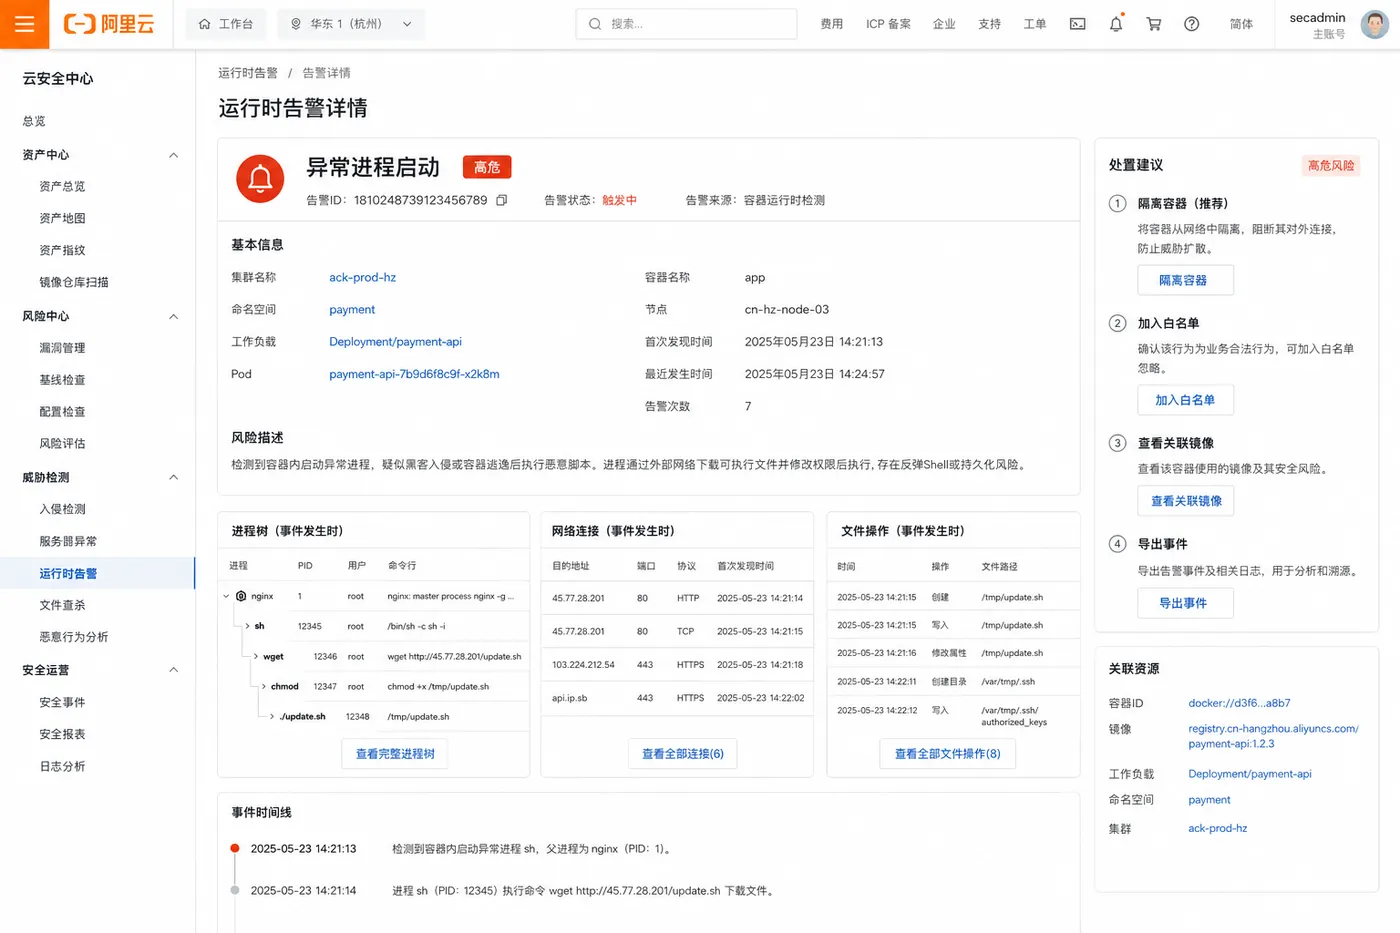The height and width of the screenshot is (933, 1400).
Task: Click 查看完整进程树 button
Action: 395,754
